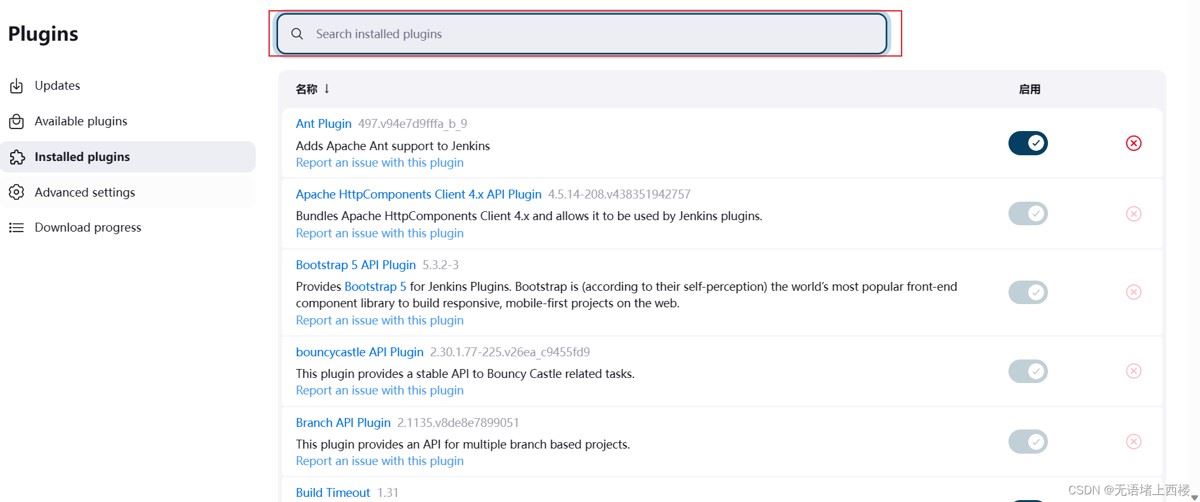Disable the Ant Plugin toggle
This screenshot has width=1200, height=502.
(1027, 143)
